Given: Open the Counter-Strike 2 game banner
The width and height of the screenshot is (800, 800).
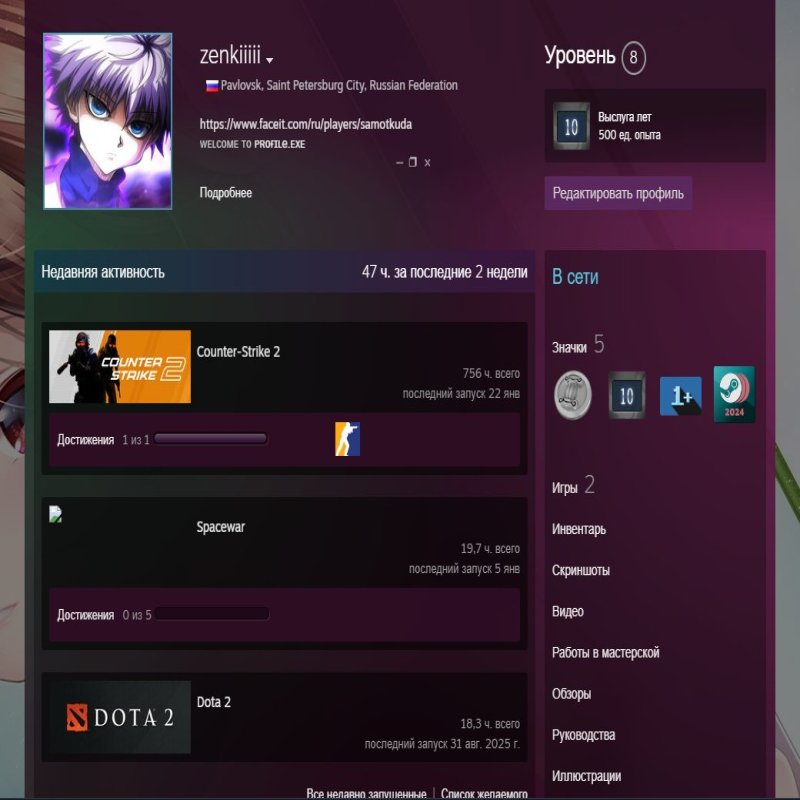Looking at the screenshot, I should (120, 367).
